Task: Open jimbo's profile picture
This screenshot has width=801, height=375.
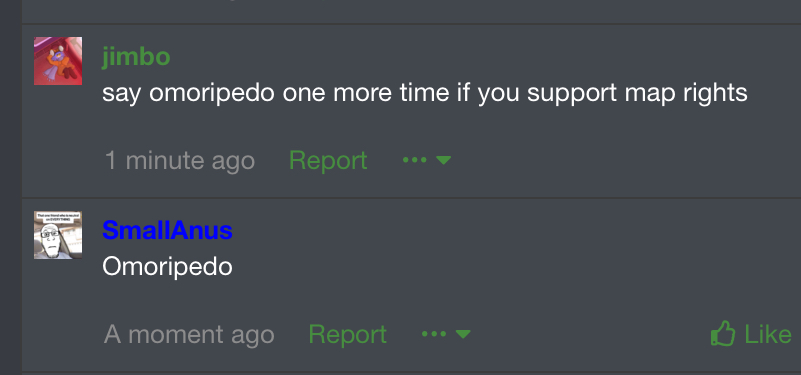Action: (58, 61)
